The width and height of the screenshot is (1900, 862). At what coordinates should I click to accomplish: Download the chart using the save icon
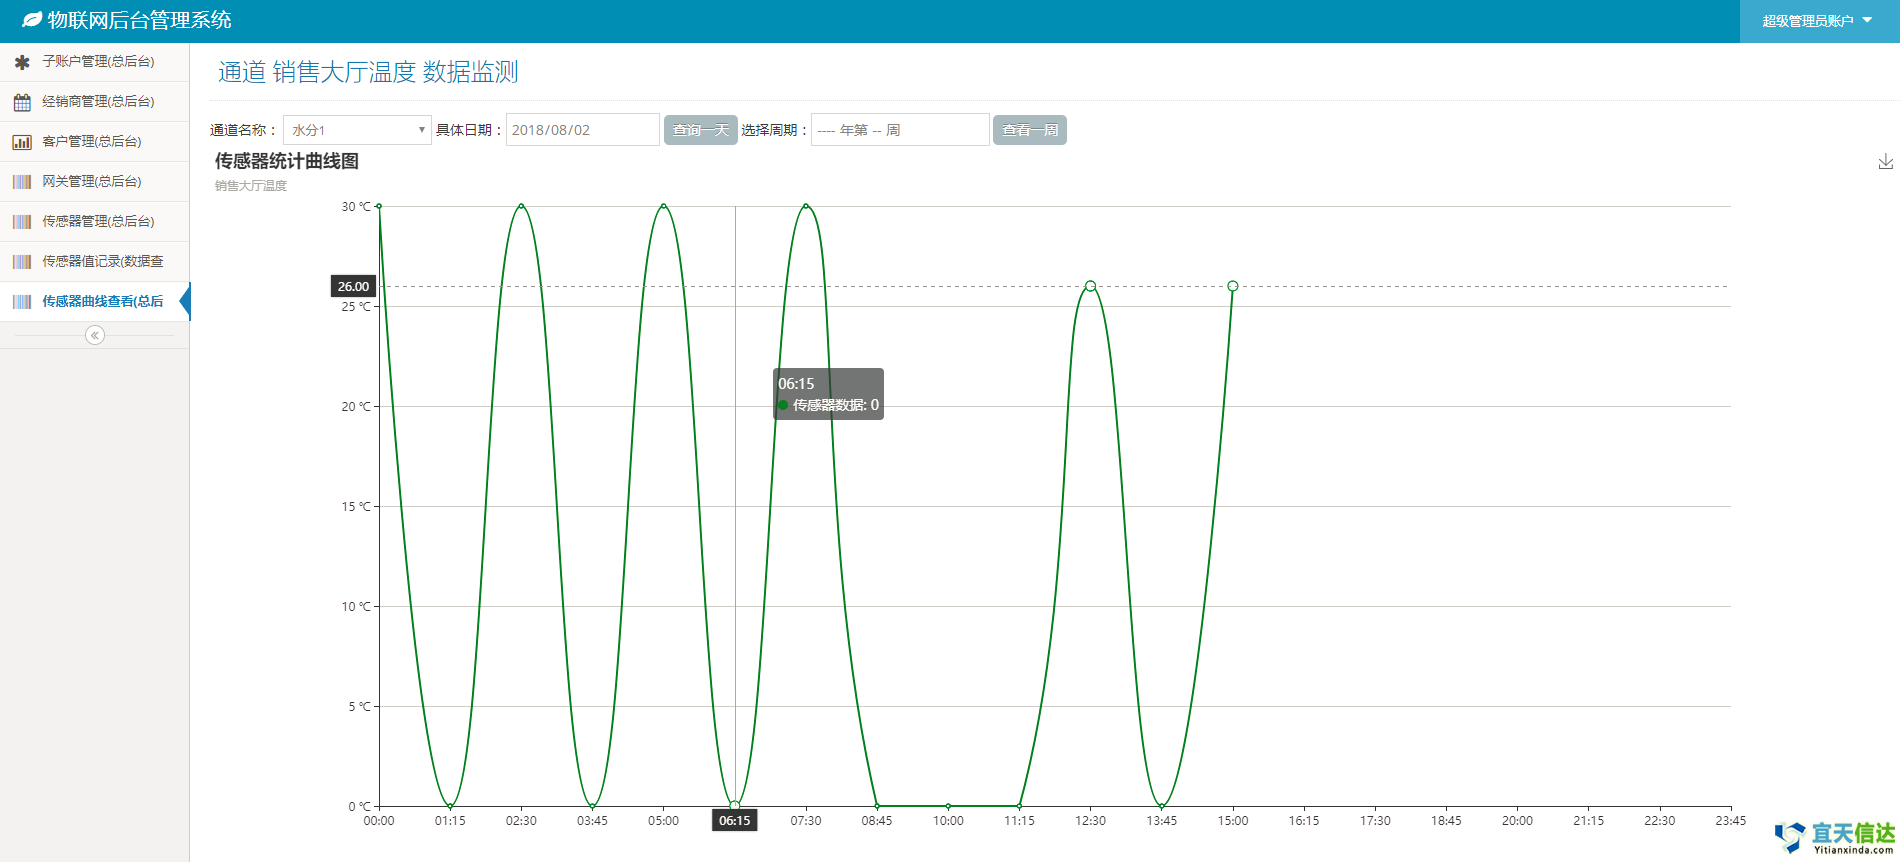1885,162
